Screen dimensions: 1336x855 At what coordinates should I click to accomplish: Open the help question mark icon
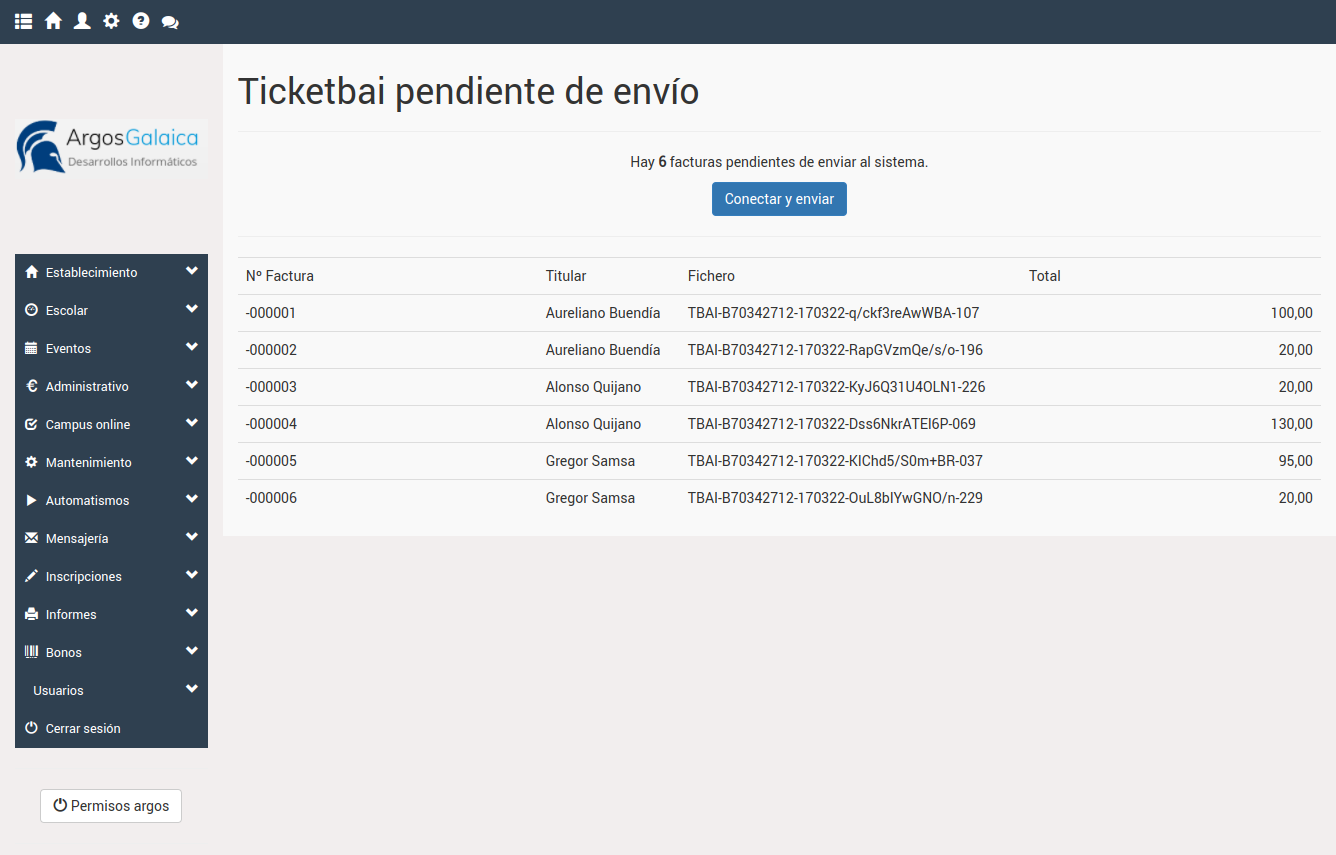coord(141,21)
